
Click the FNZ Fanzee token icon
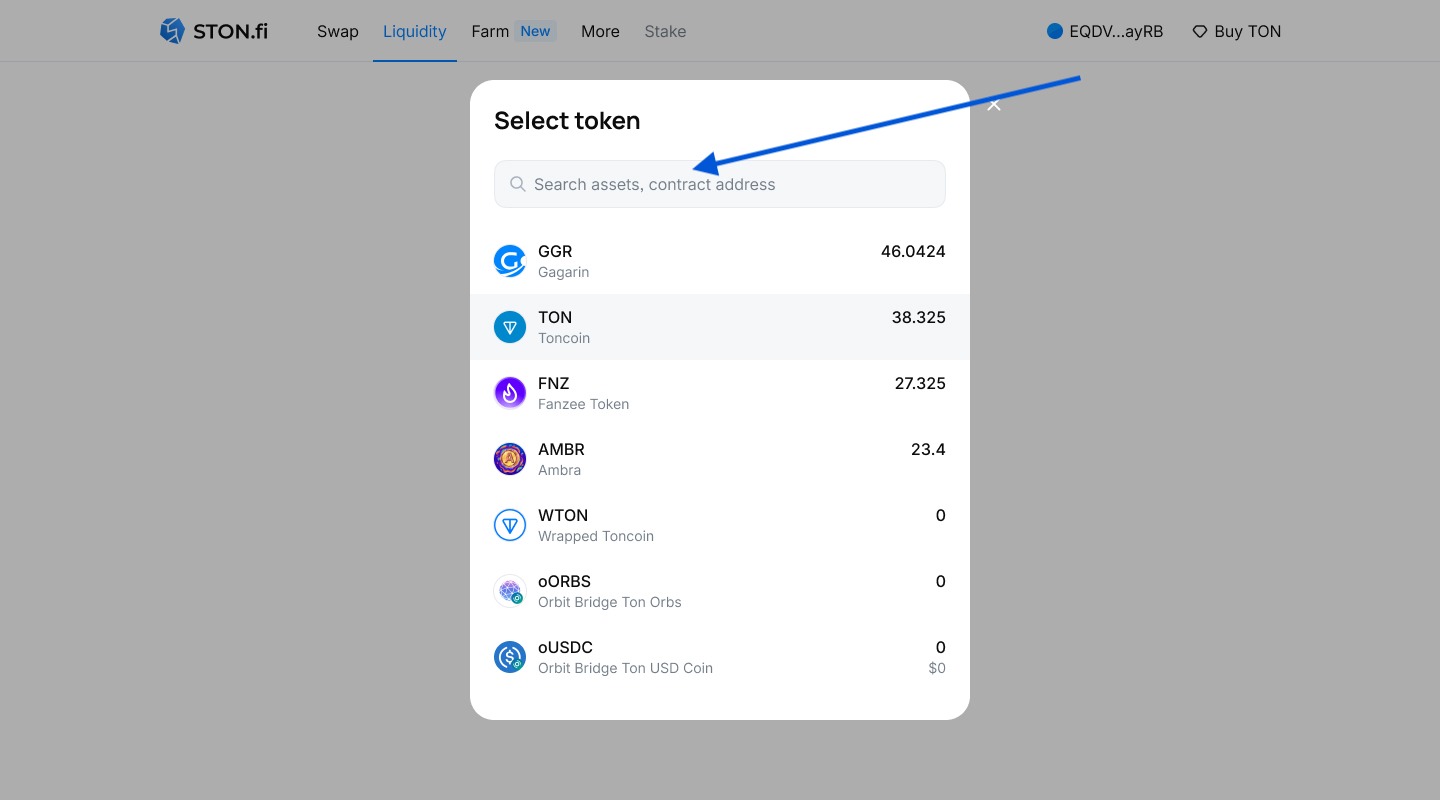click(510, 393)
